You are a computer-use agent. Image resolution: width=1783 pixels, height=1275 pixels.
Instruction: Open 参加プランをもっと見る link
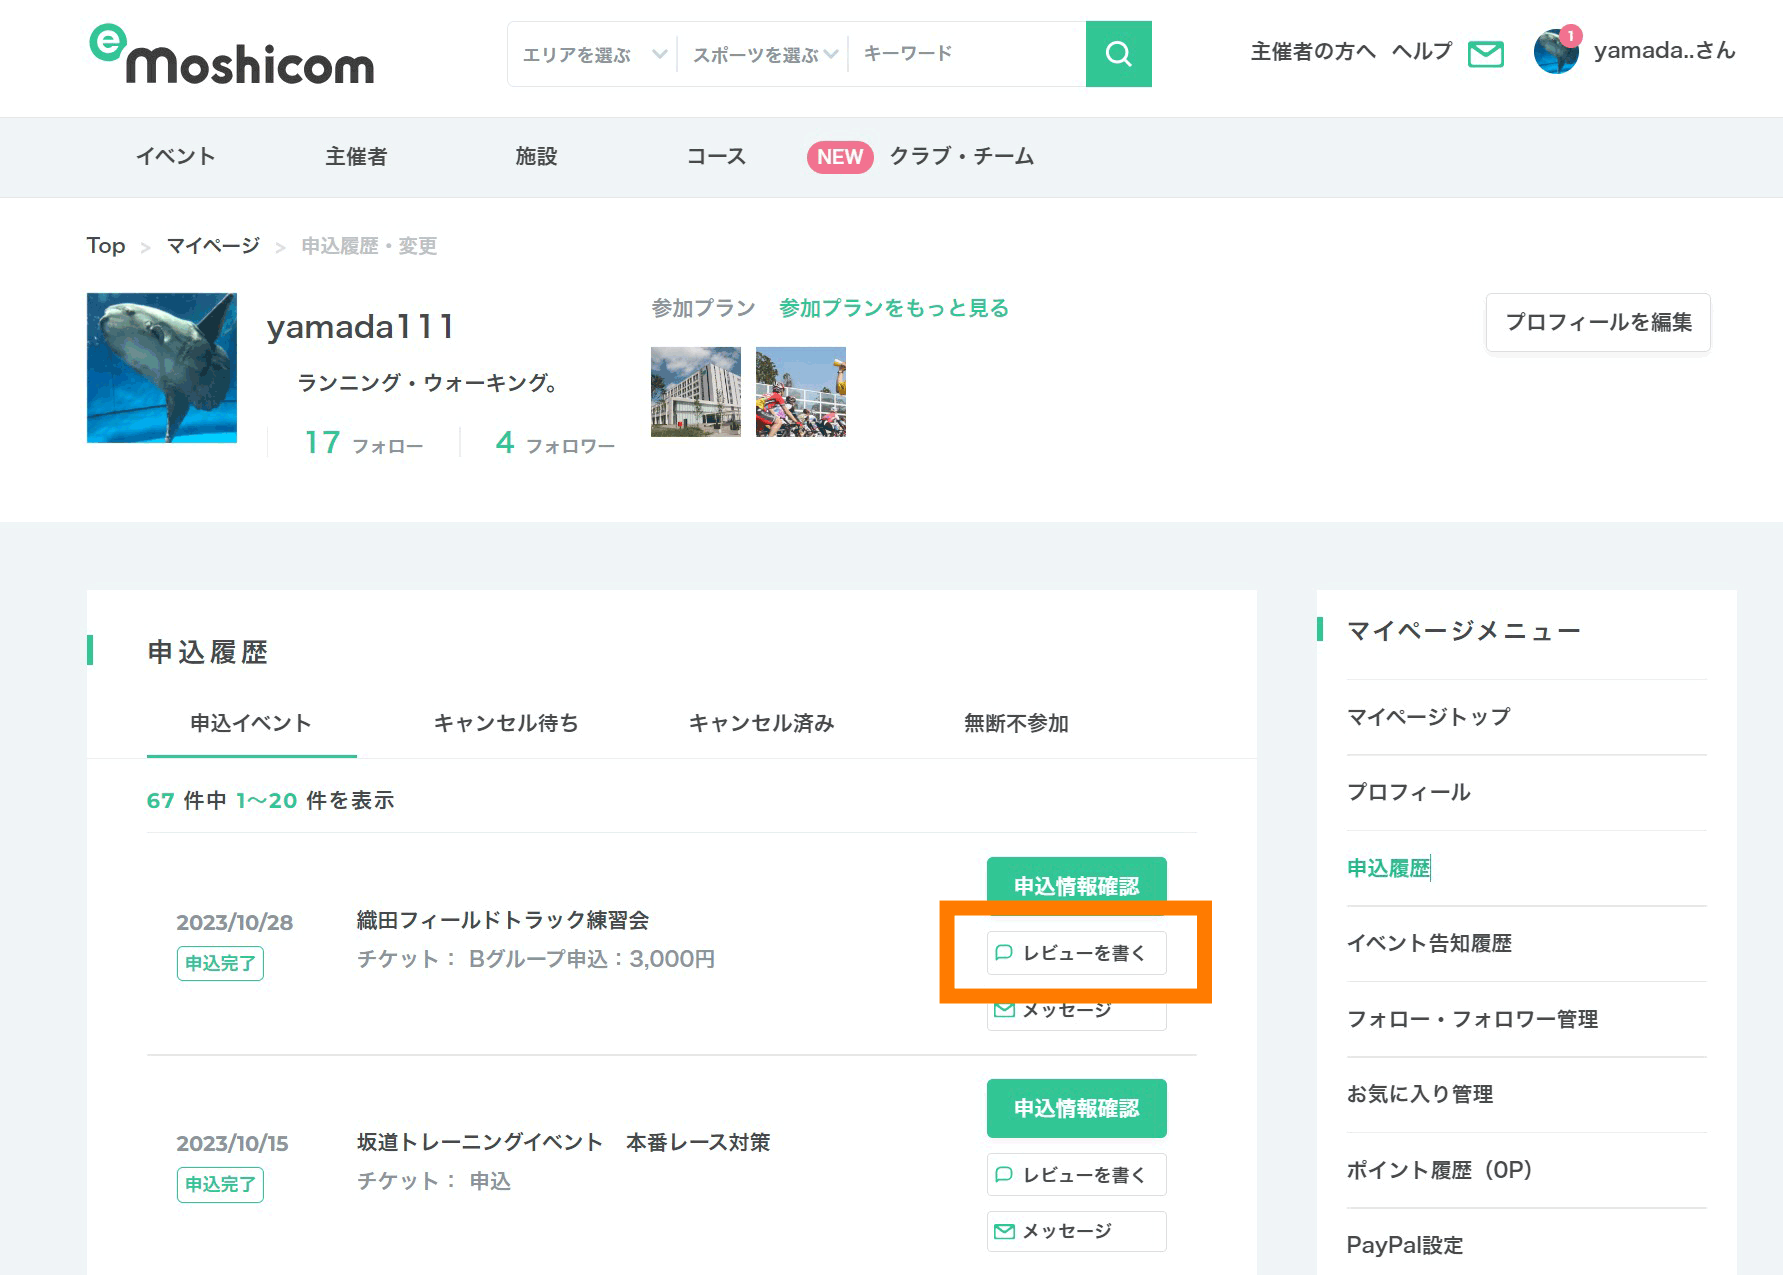click(893, 308)
